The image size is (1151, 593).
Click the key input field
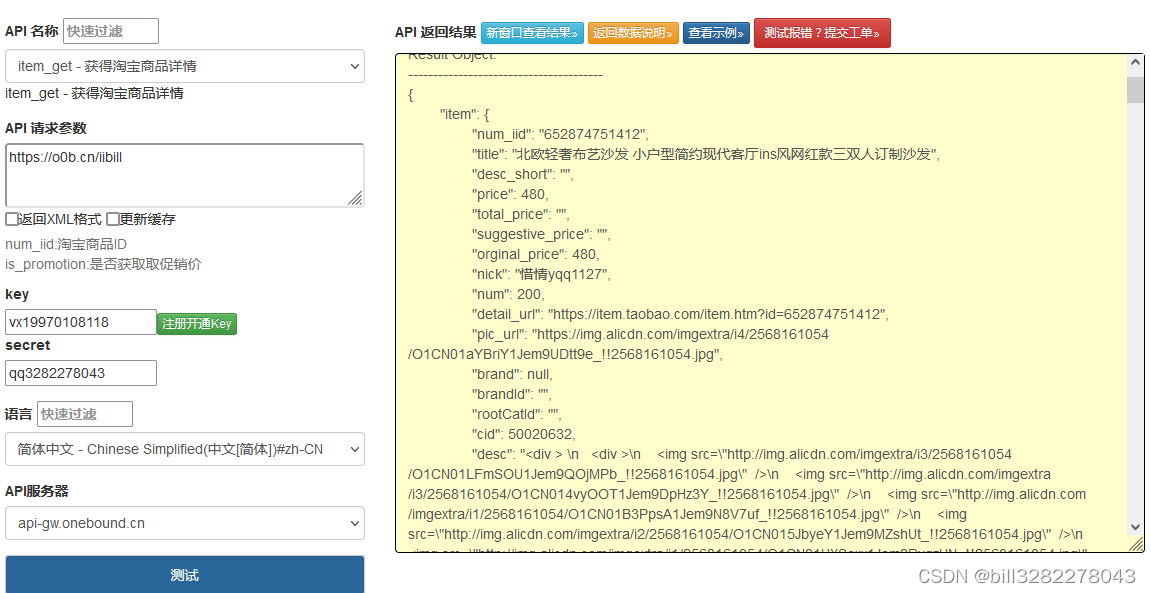point(81,322)
